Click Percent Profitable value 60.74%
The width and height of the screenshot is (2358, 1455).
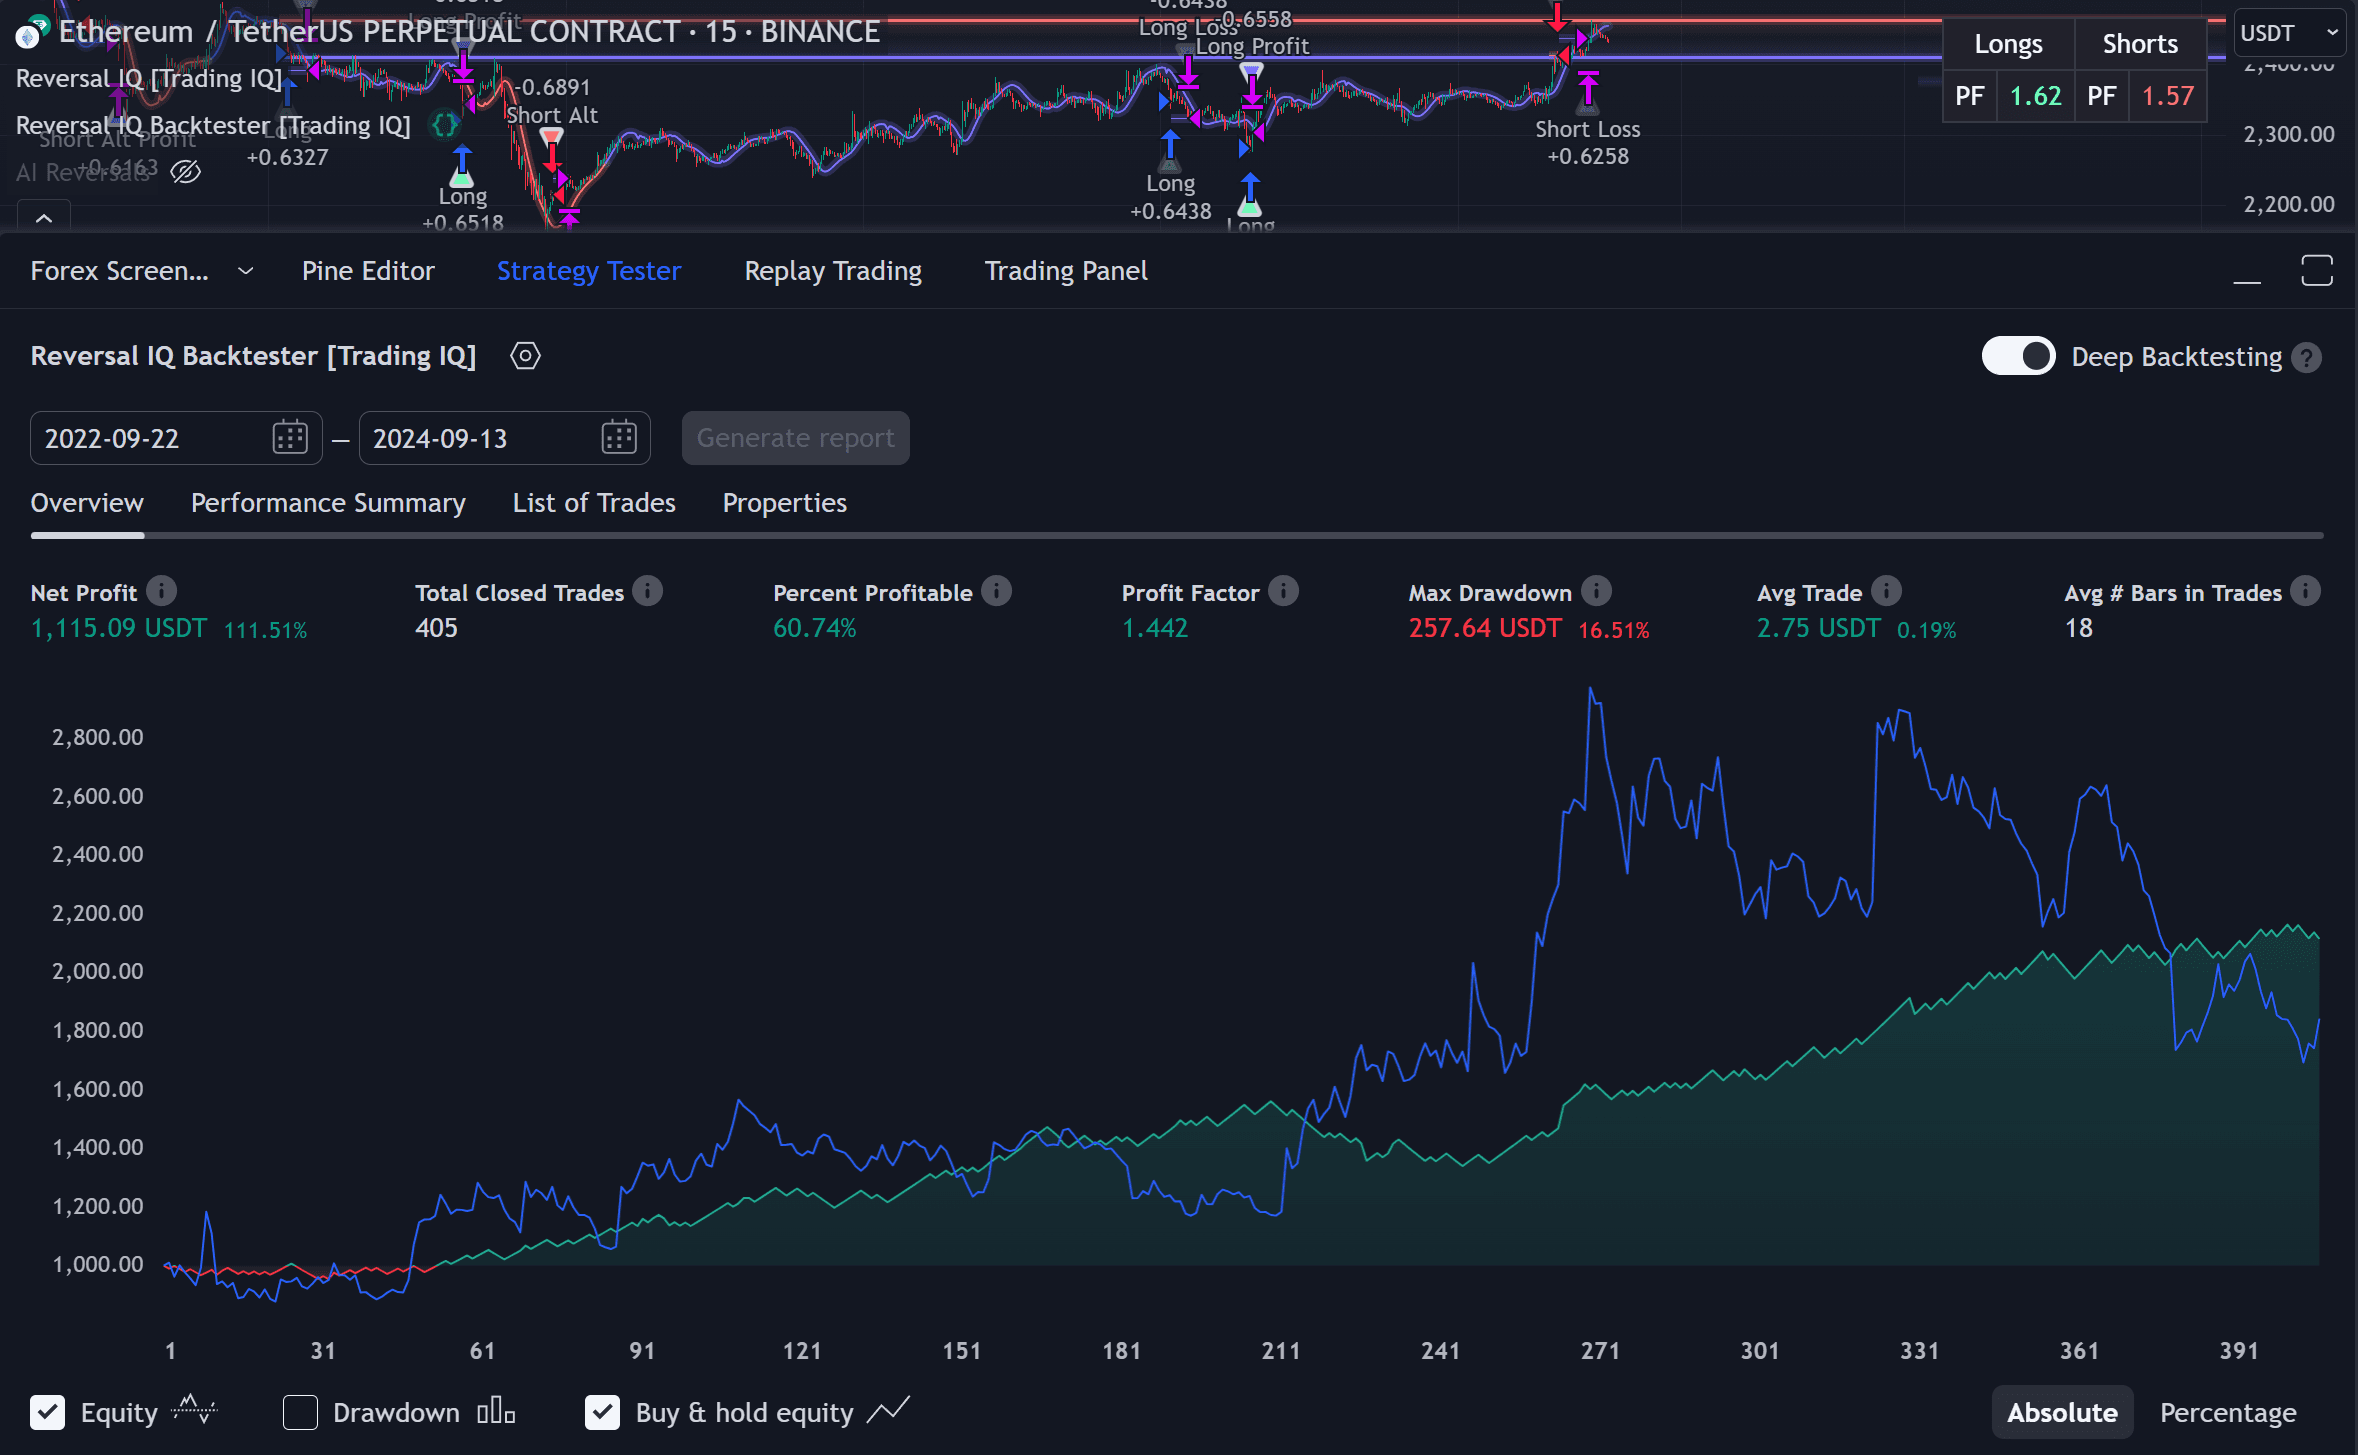815,628
